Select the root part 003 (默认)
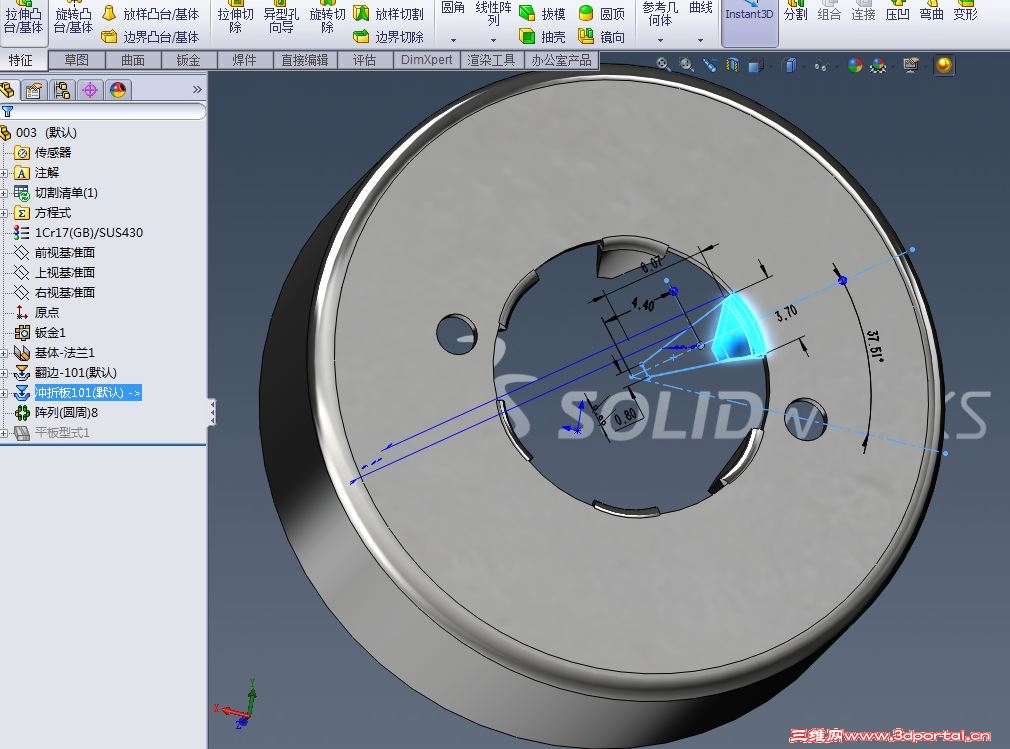This screenshot has height=749, width=1010. pos(39,133)
